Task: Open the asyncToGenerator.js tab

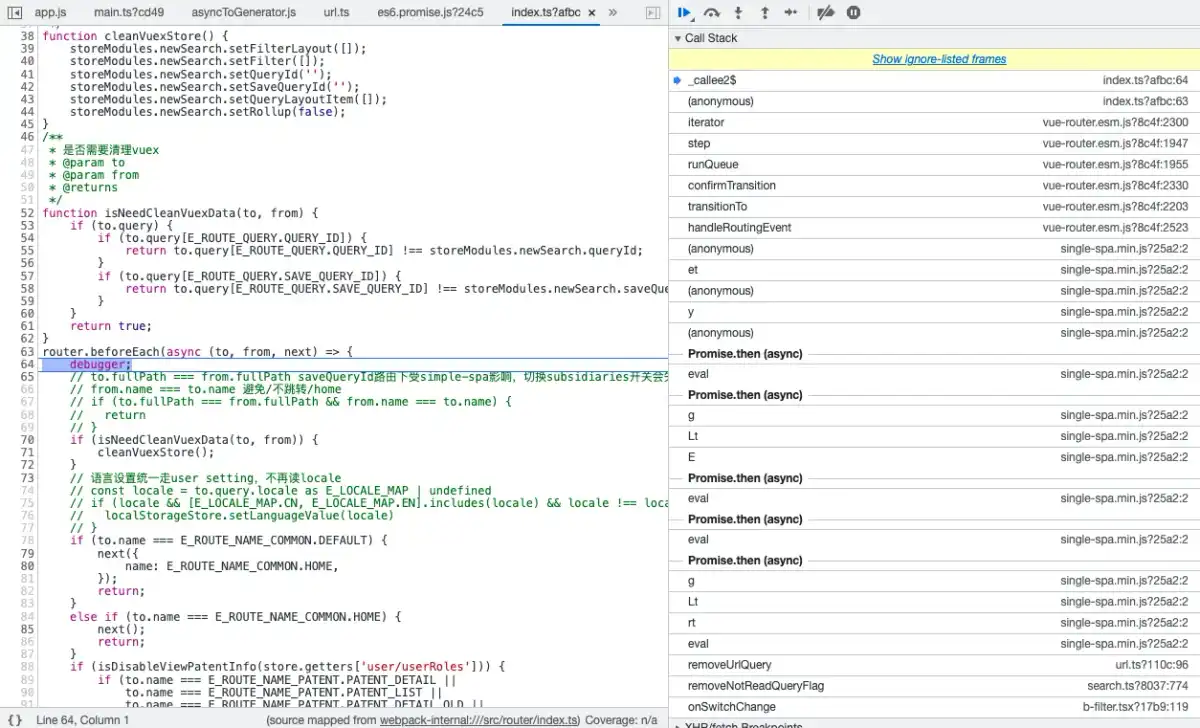Action: (244, 13)
